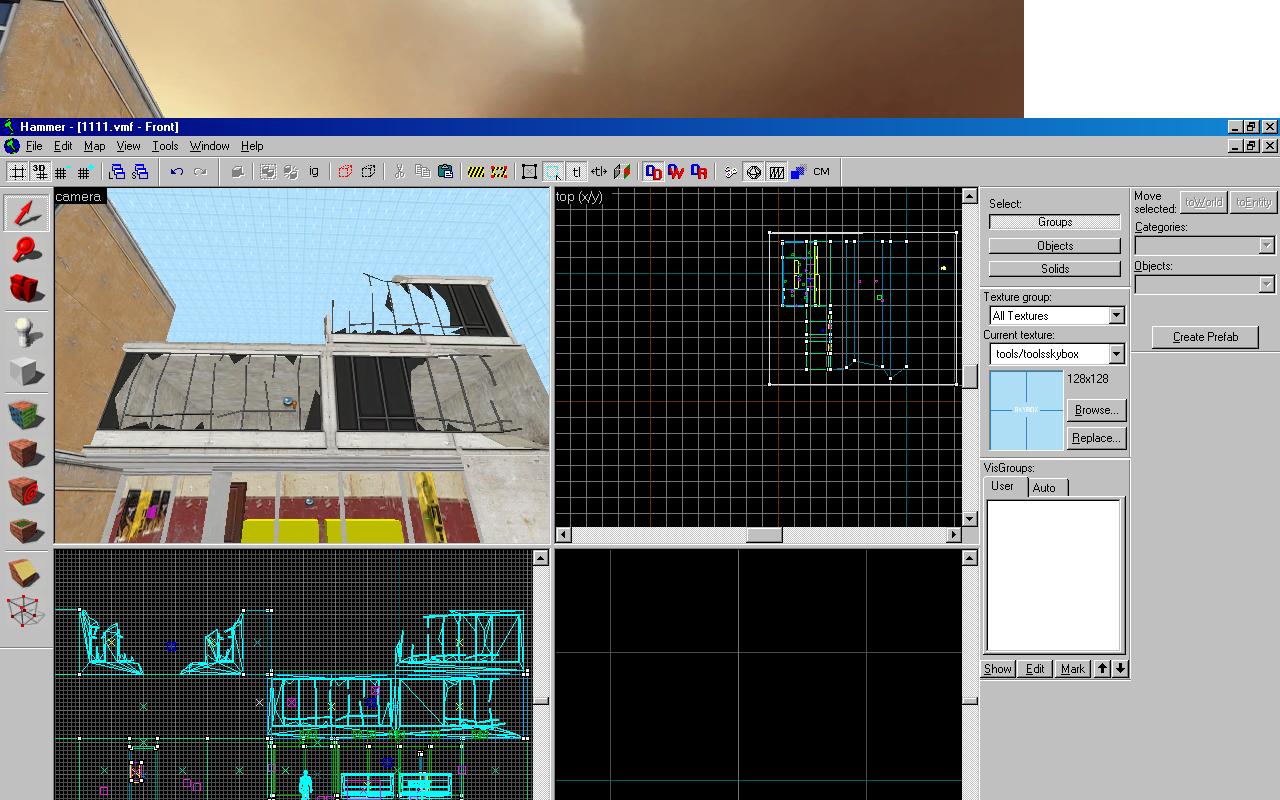Click the top view horizontal scrollbar thumb
The width and height of the screenshot is (1280, 800).
tap(764, 535)
